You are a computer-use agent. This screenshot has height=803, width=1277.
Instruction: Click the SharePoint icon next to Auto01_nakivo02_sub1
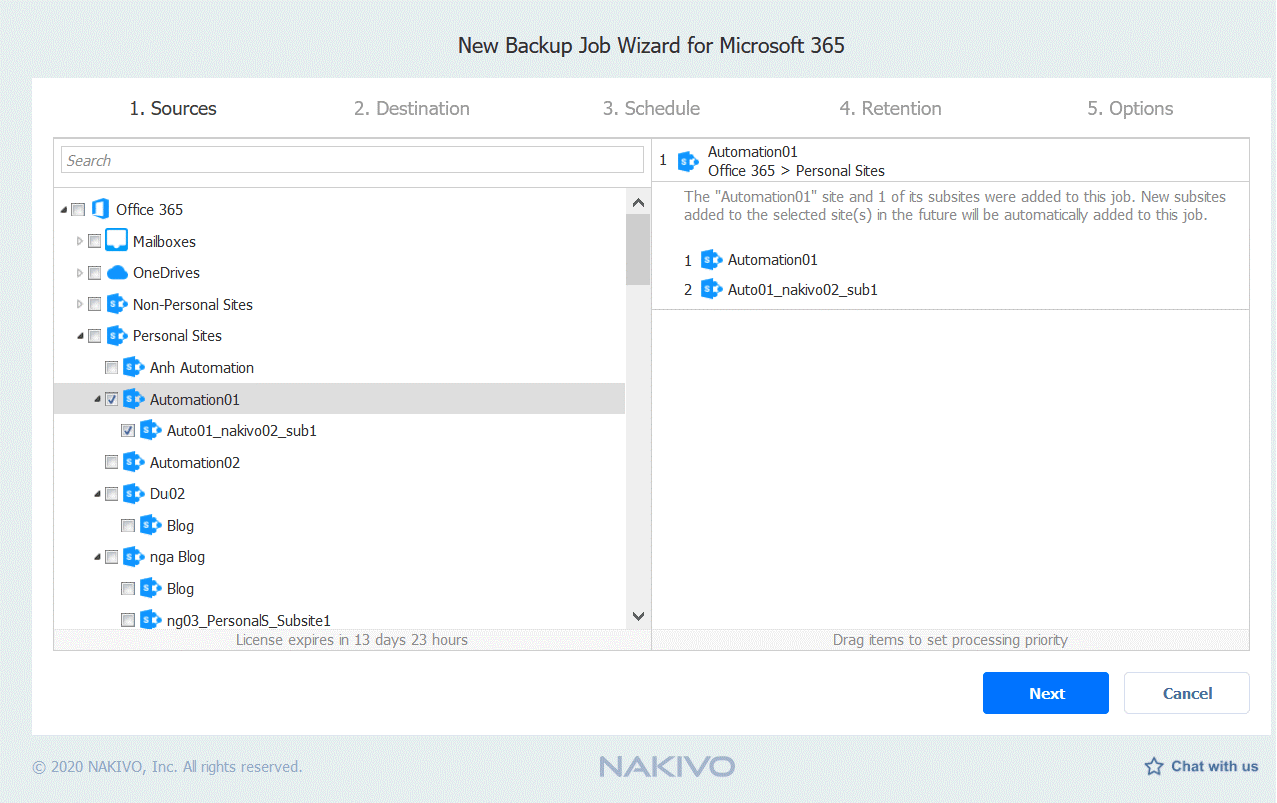click(150, 430)
